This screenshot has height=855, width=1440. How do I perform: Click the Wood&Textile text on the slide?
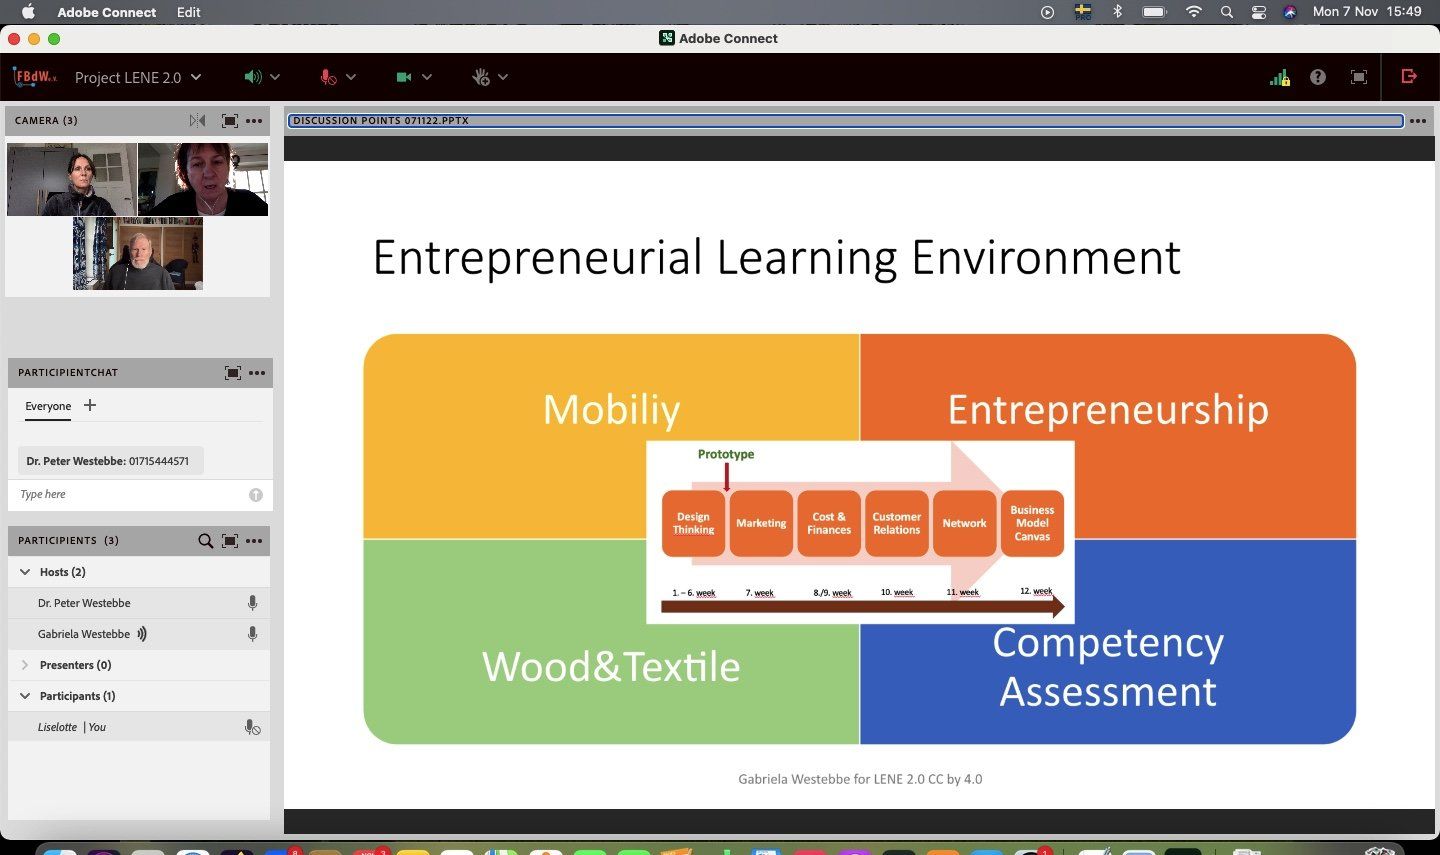(x=611, y=667)
